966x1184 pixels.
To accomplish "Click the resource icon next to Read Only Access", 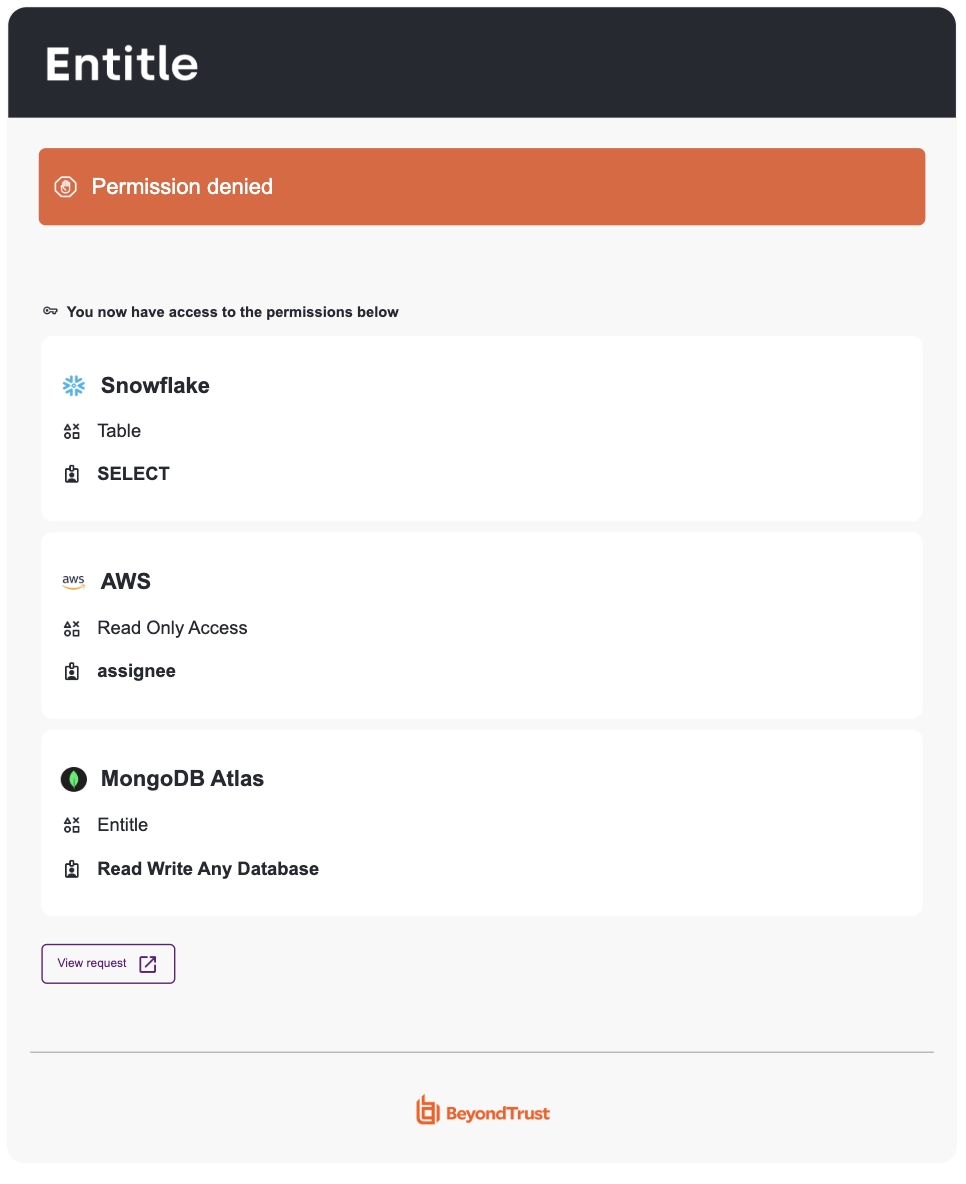I will click(x=72, y=628).
